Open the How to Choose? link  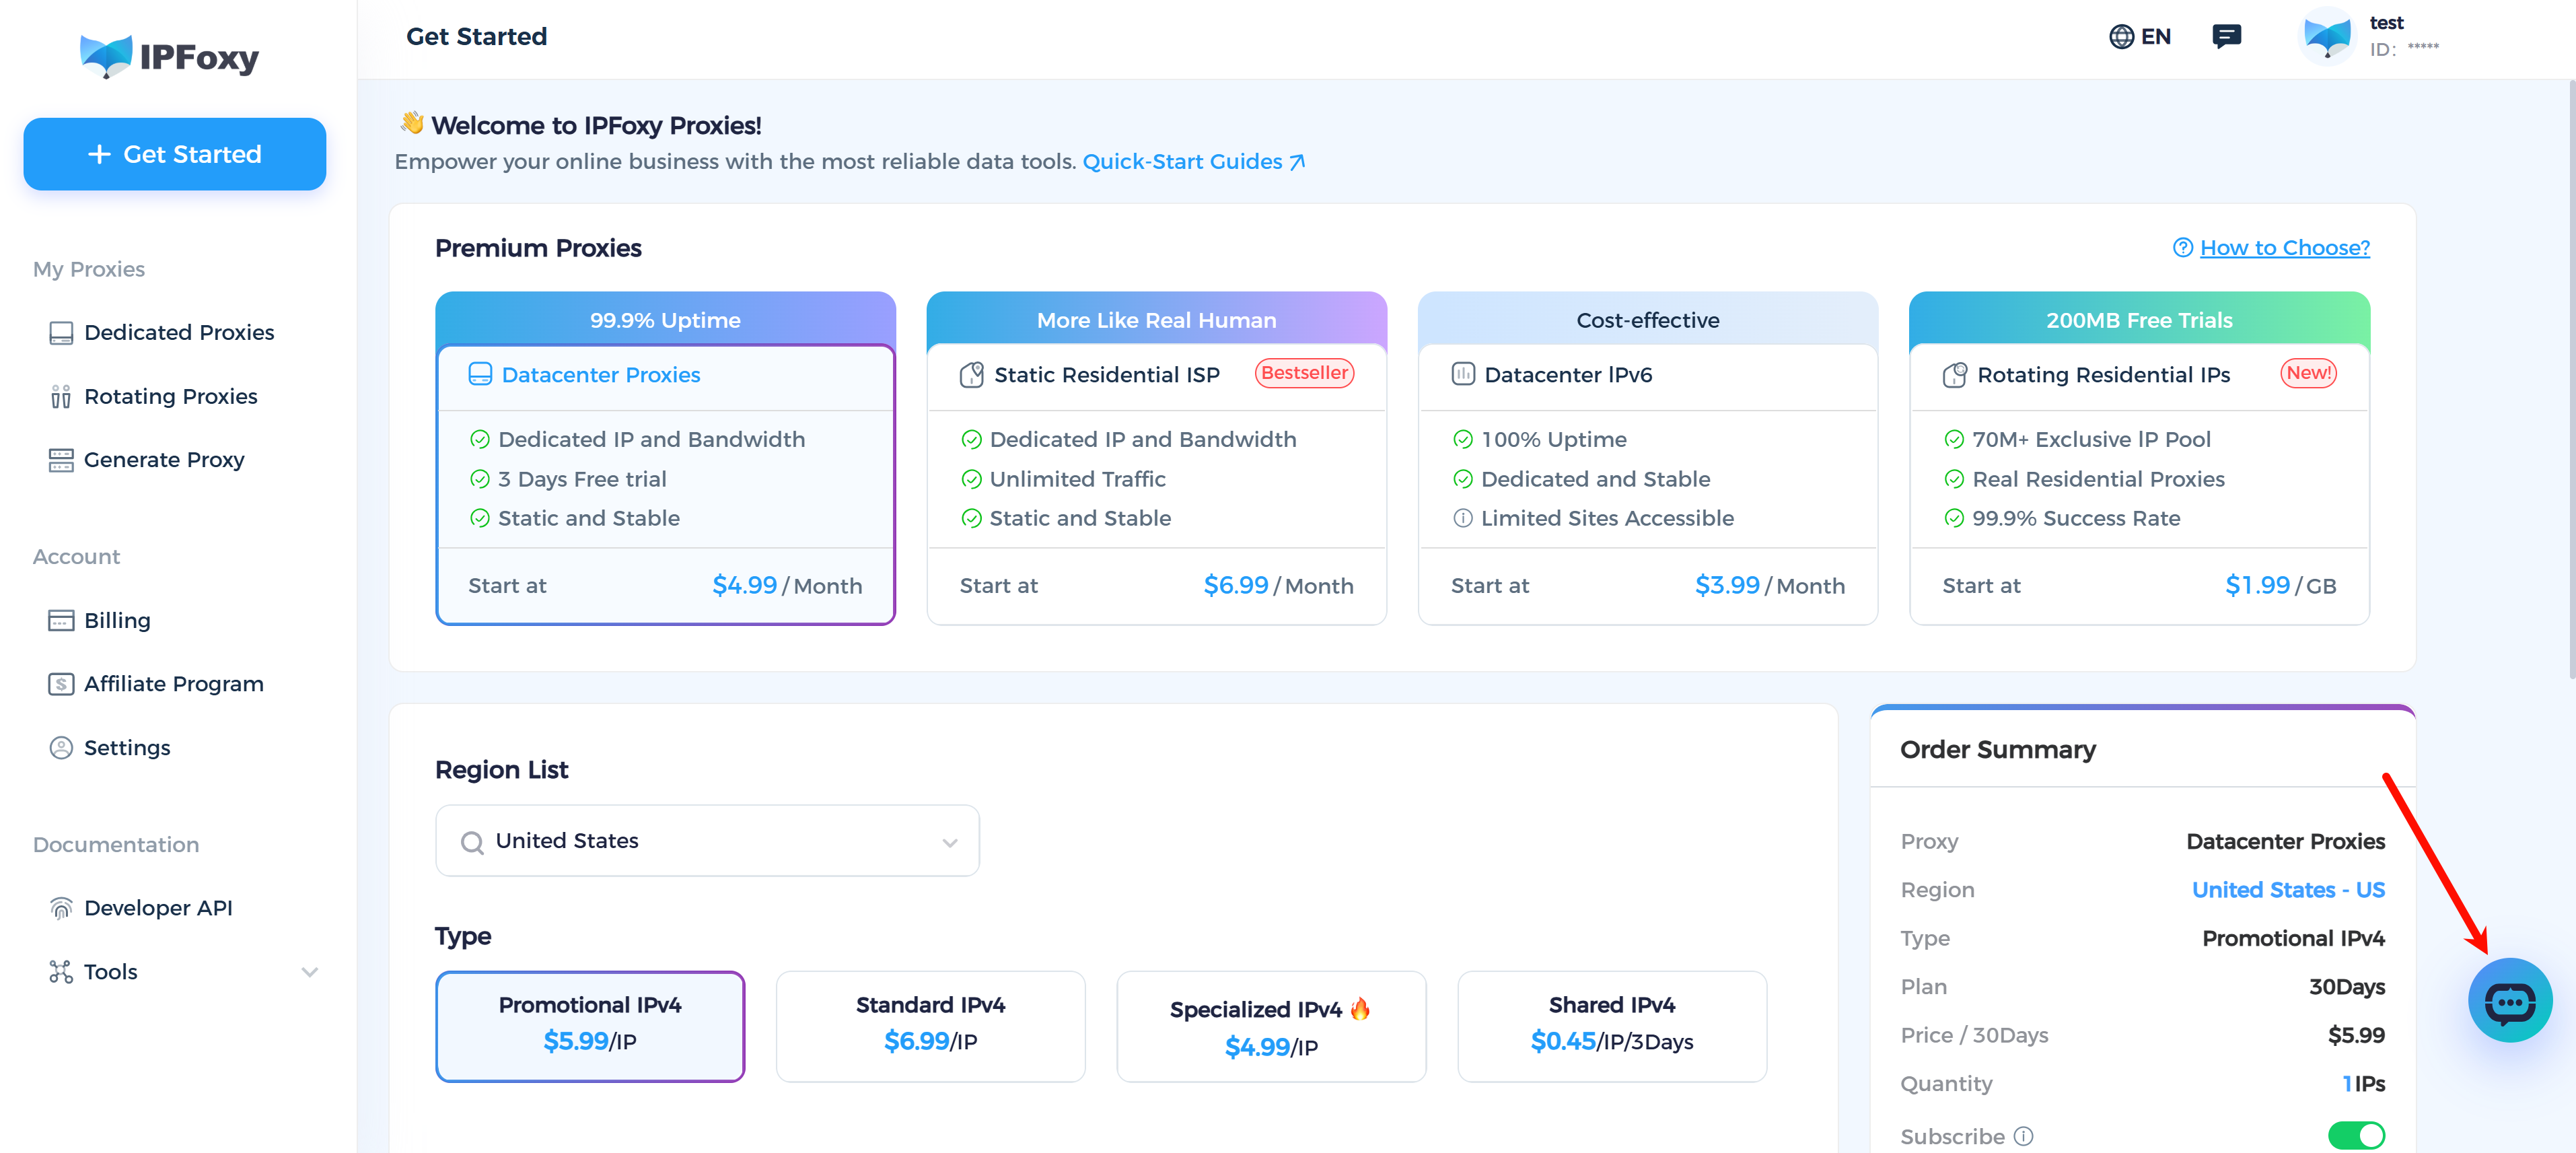point(2284,247)
